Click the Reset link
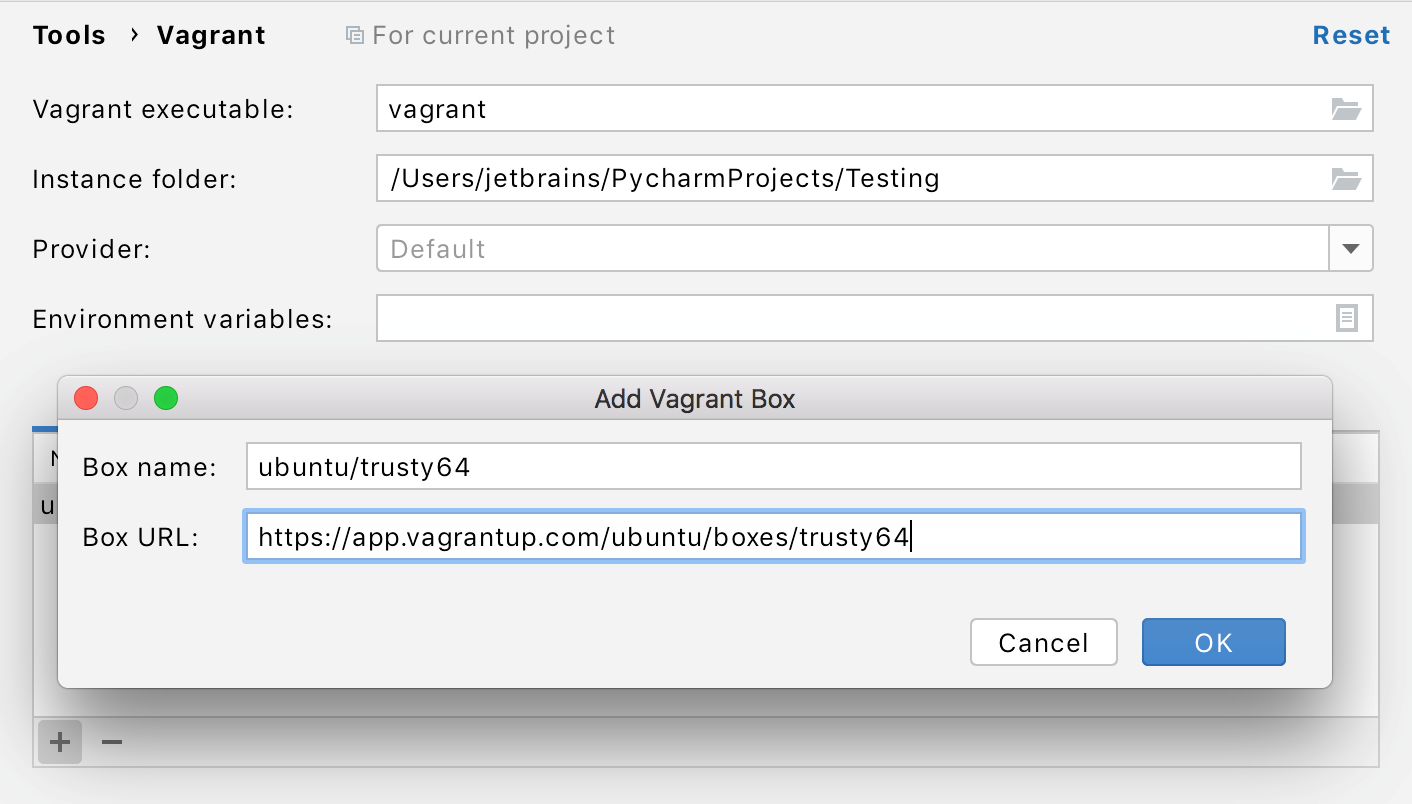Screen dimensions: 1412x804 1351,34
